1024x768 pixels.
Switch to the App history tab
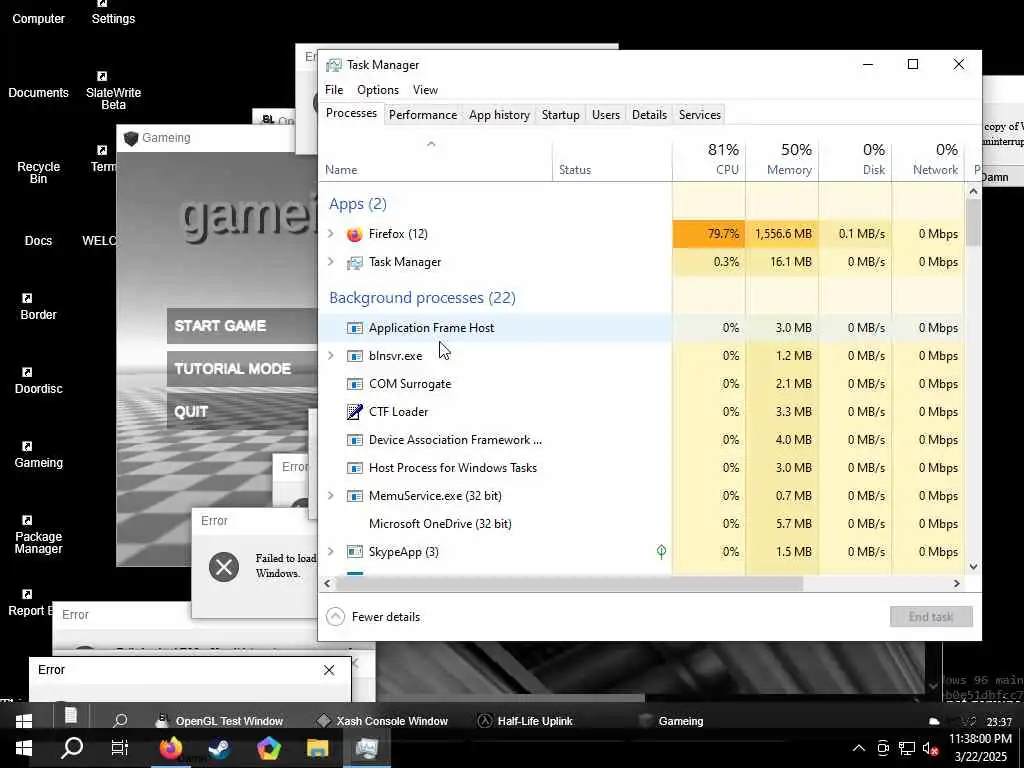pos(499,115)
